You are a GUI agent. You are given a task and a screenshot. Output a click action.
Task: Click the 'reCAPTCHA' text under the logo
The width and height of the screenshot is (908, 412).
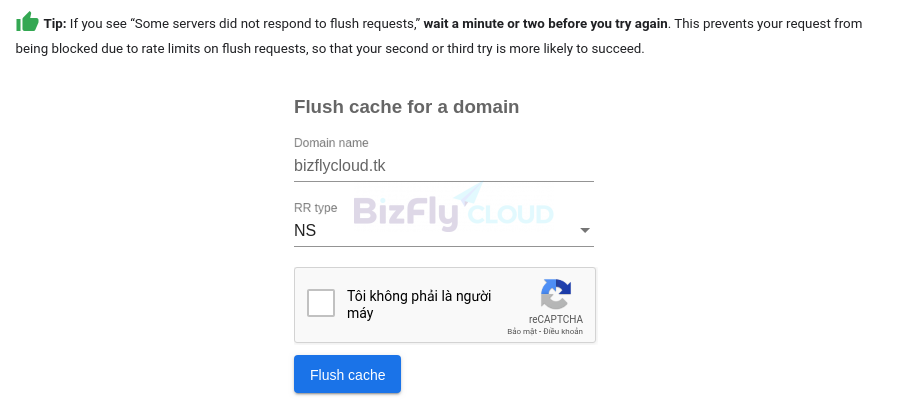point(556,319)
